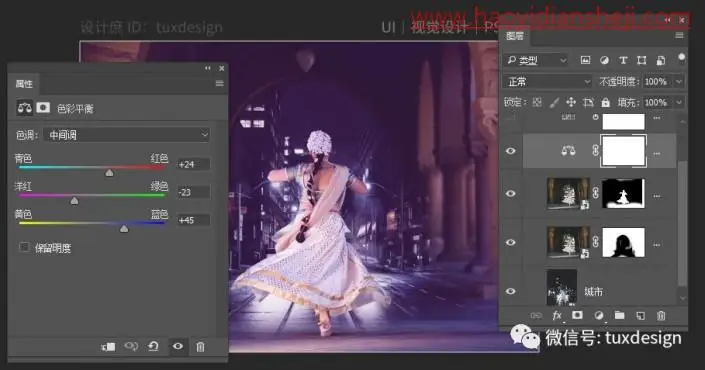This screenshot has height=370, width=705.
Task: Filter layers by shape layers
Action: pos(642,60)
